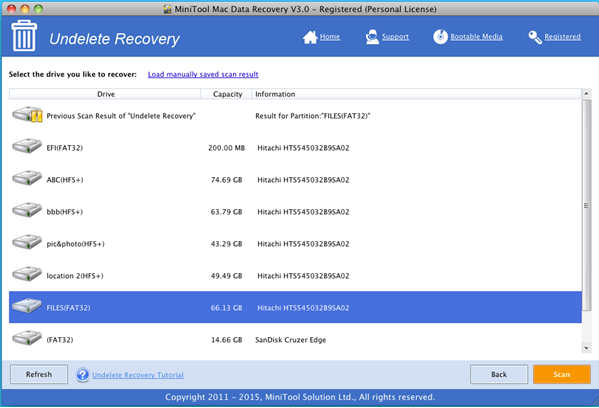Click the app icon in title bar
This screenshot has width=599, height=408.
tap(167, 9)
